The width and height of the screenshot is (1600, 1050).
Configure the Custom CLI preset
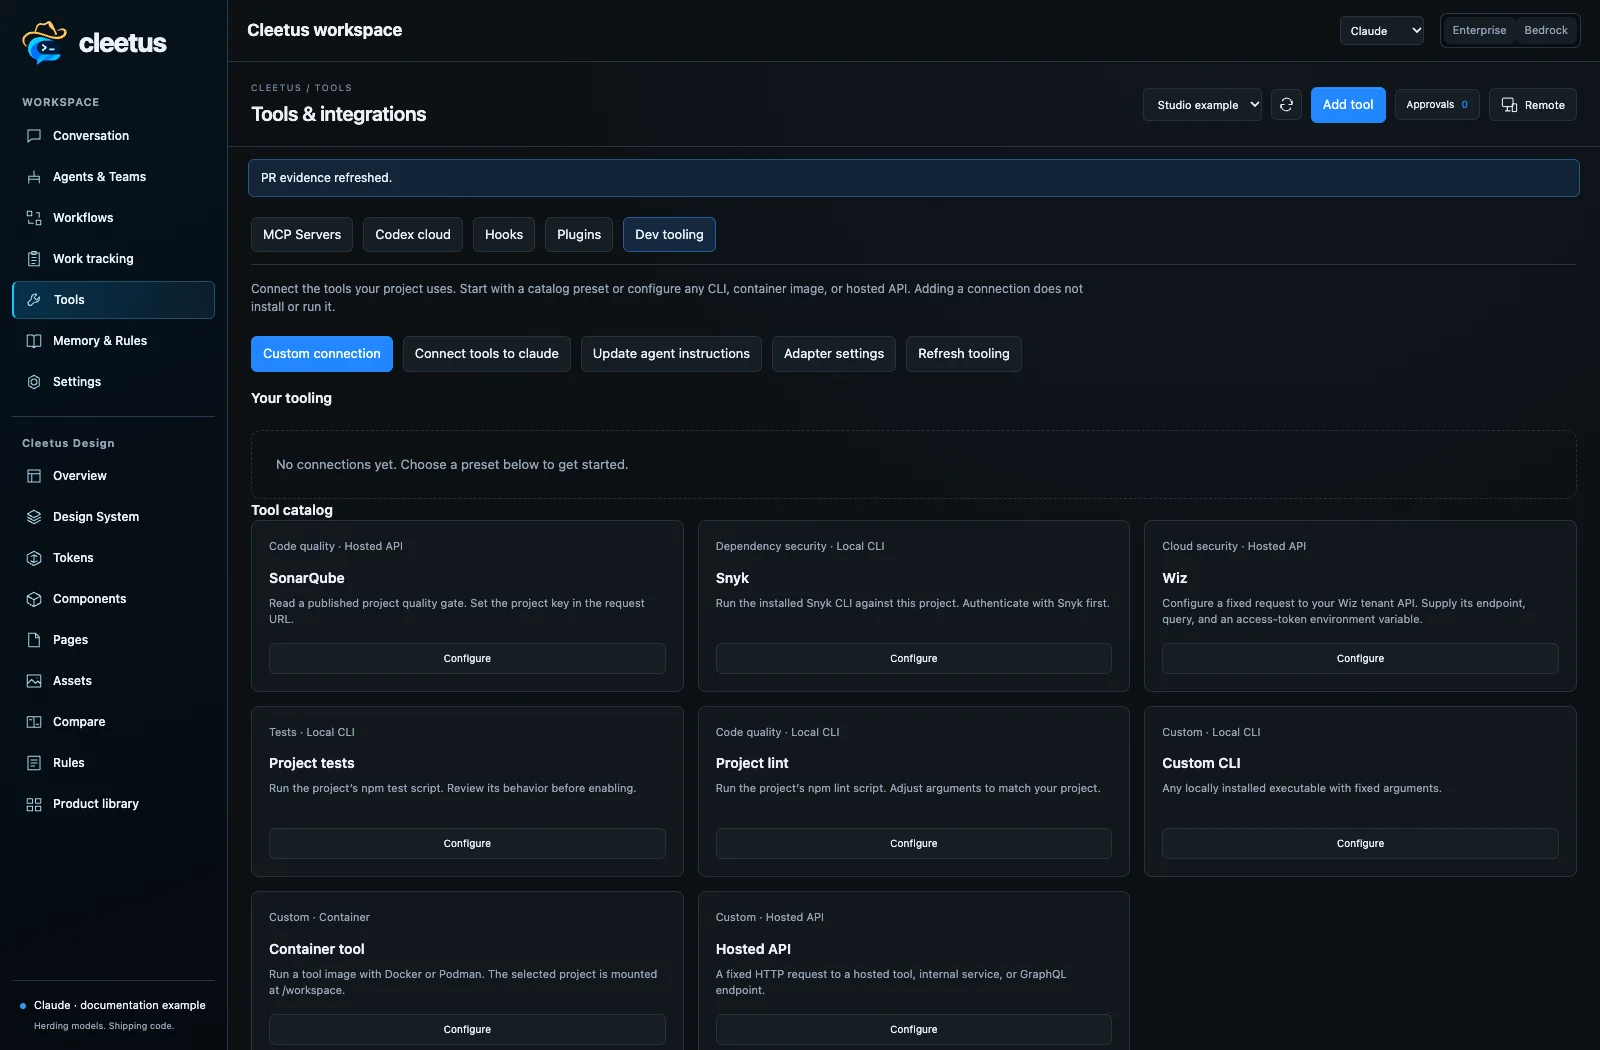point(1360,844)
